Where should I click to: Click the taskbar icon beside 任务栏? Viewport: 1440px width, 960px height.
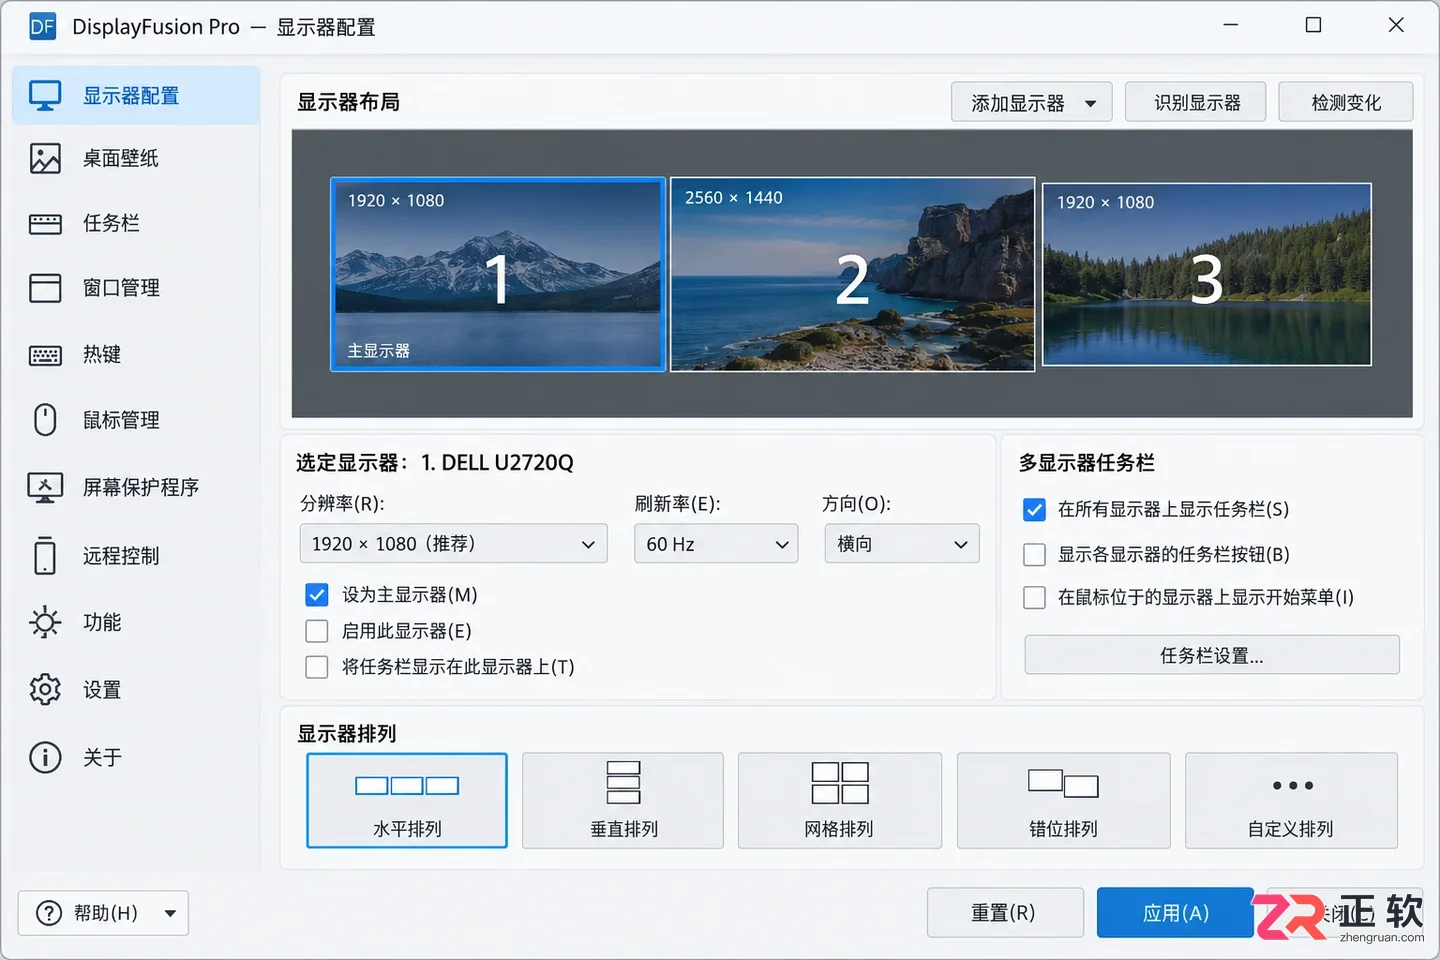click(45, 223)
